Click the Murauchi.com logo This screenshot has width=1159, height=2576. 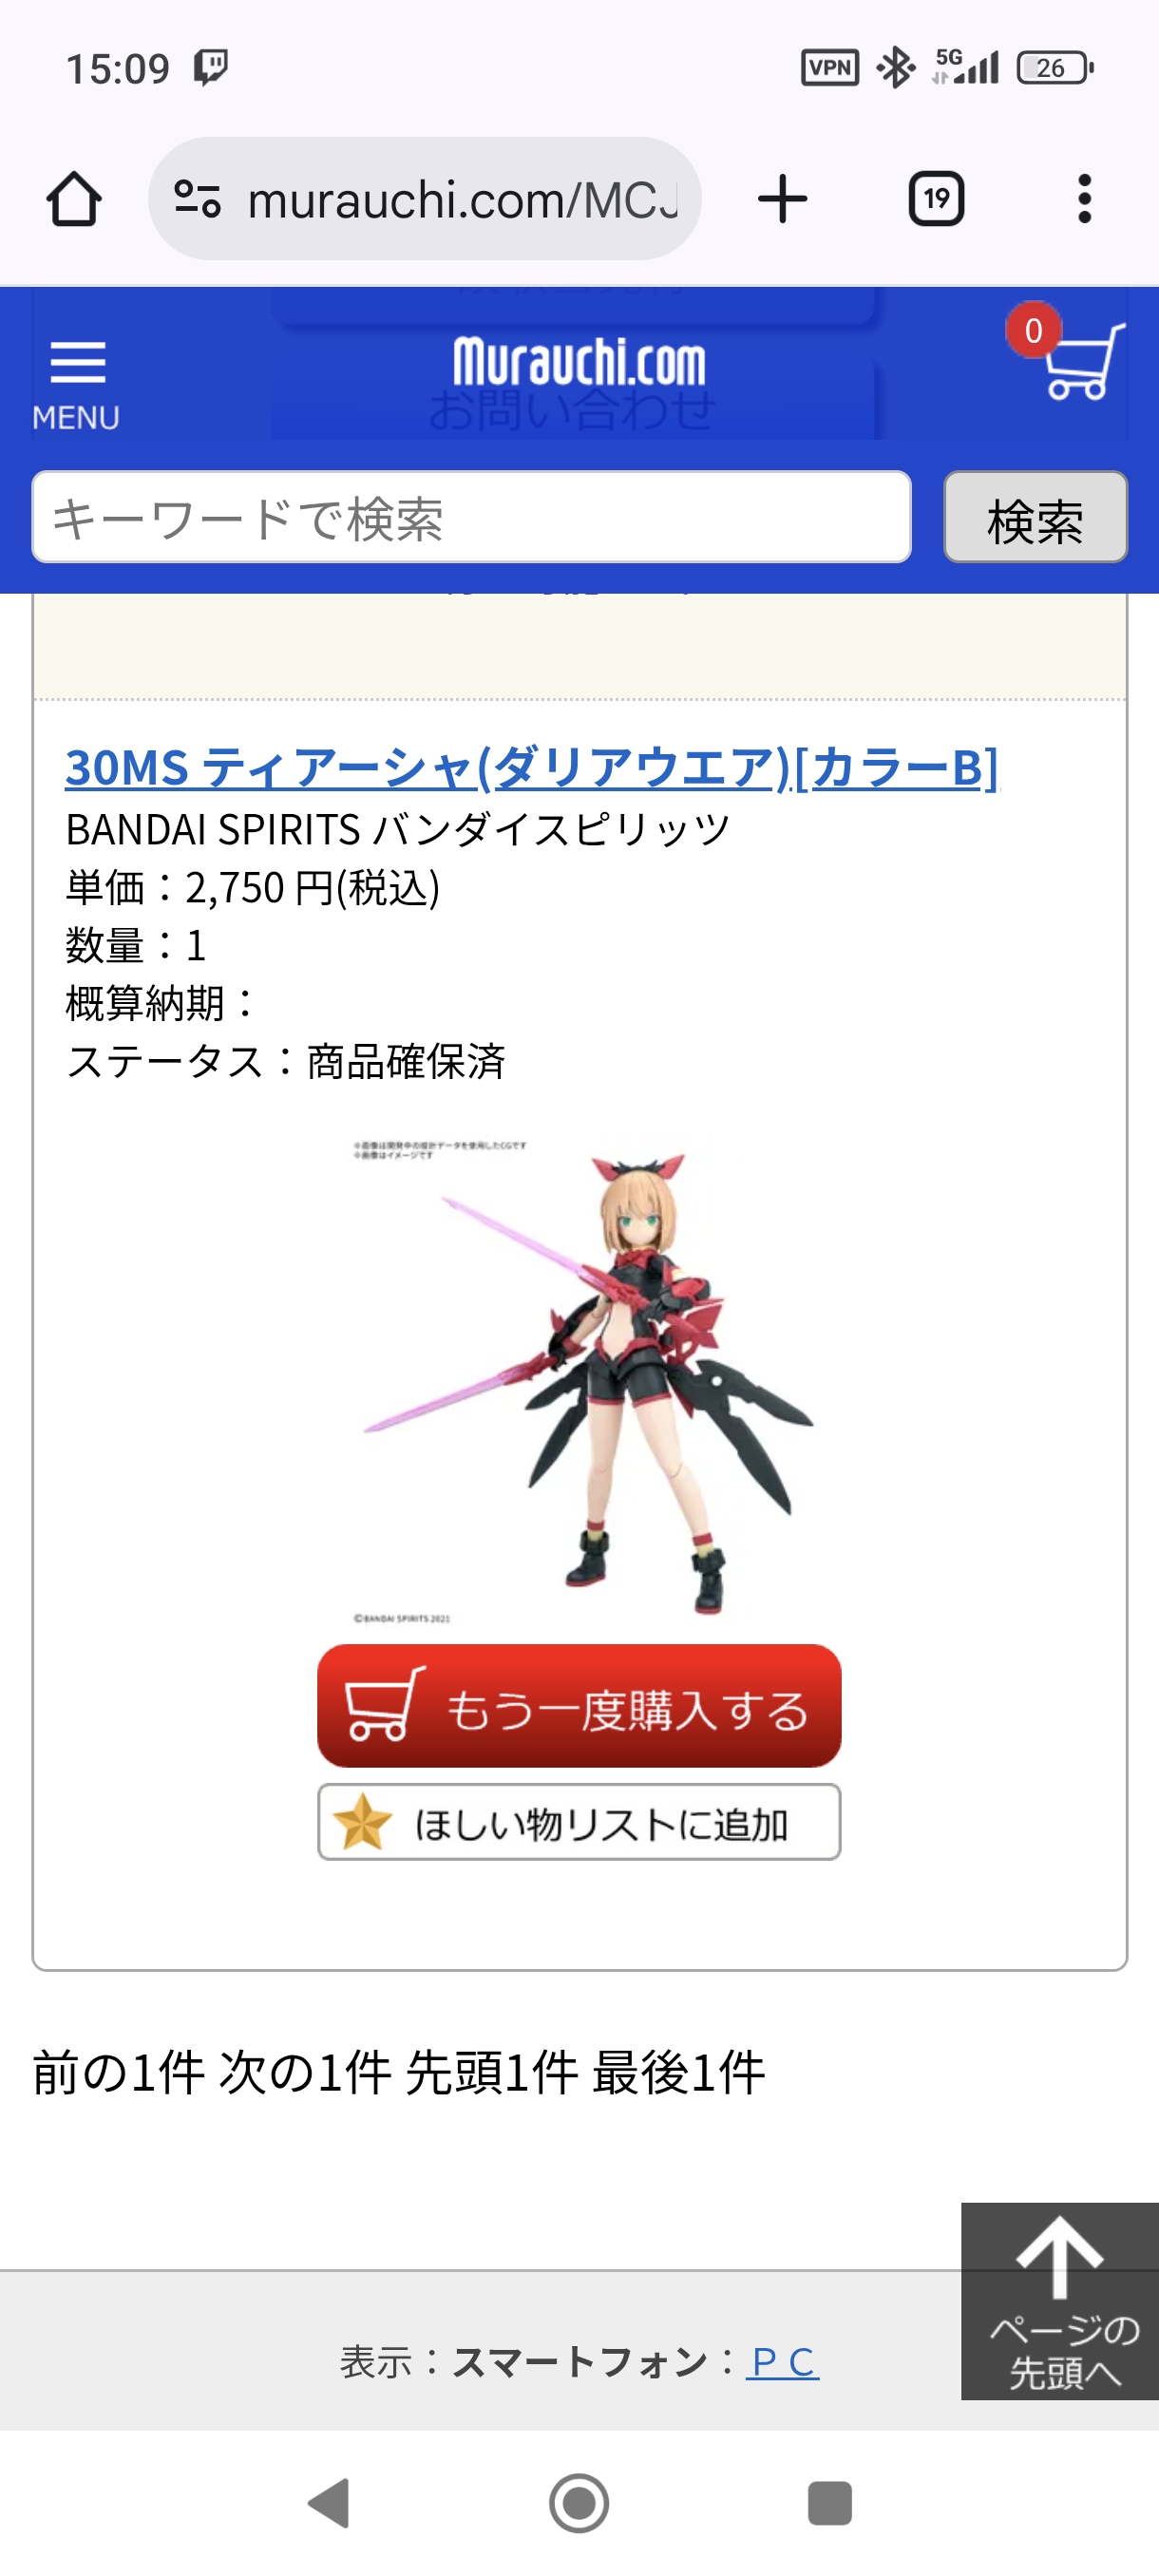(579, 361)
